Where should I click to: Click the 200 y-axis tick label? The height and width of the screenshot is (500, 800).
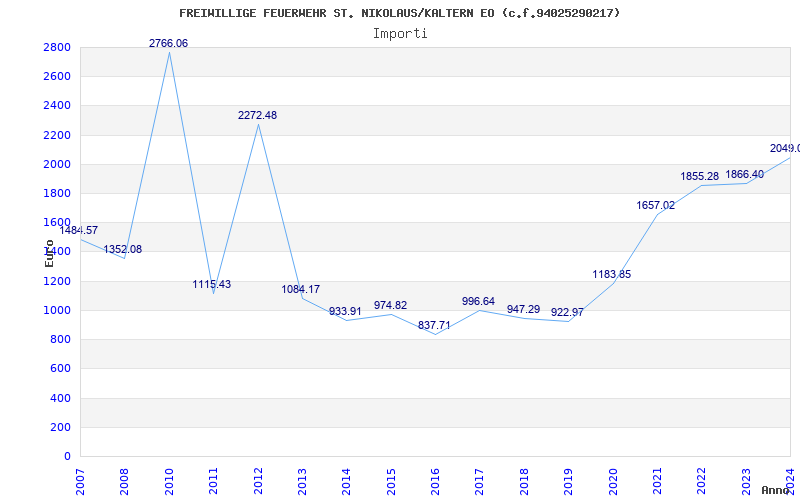point(63,427)
